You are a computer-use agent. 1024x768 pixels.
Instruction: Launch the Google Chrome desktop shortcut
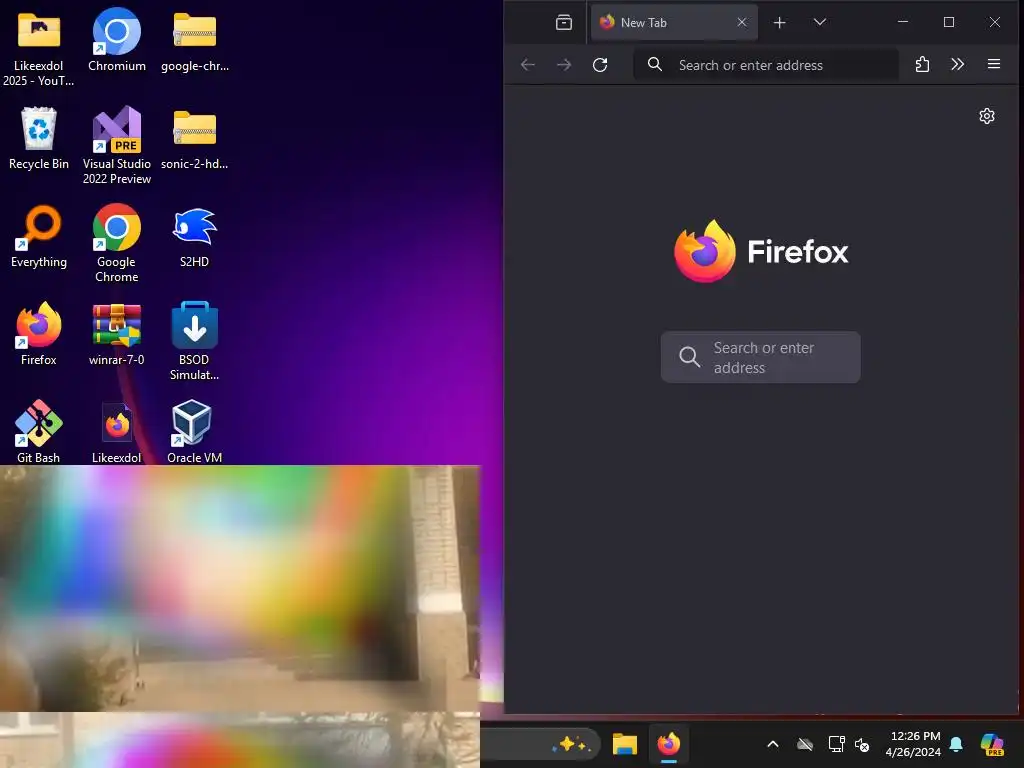(117, 244)
